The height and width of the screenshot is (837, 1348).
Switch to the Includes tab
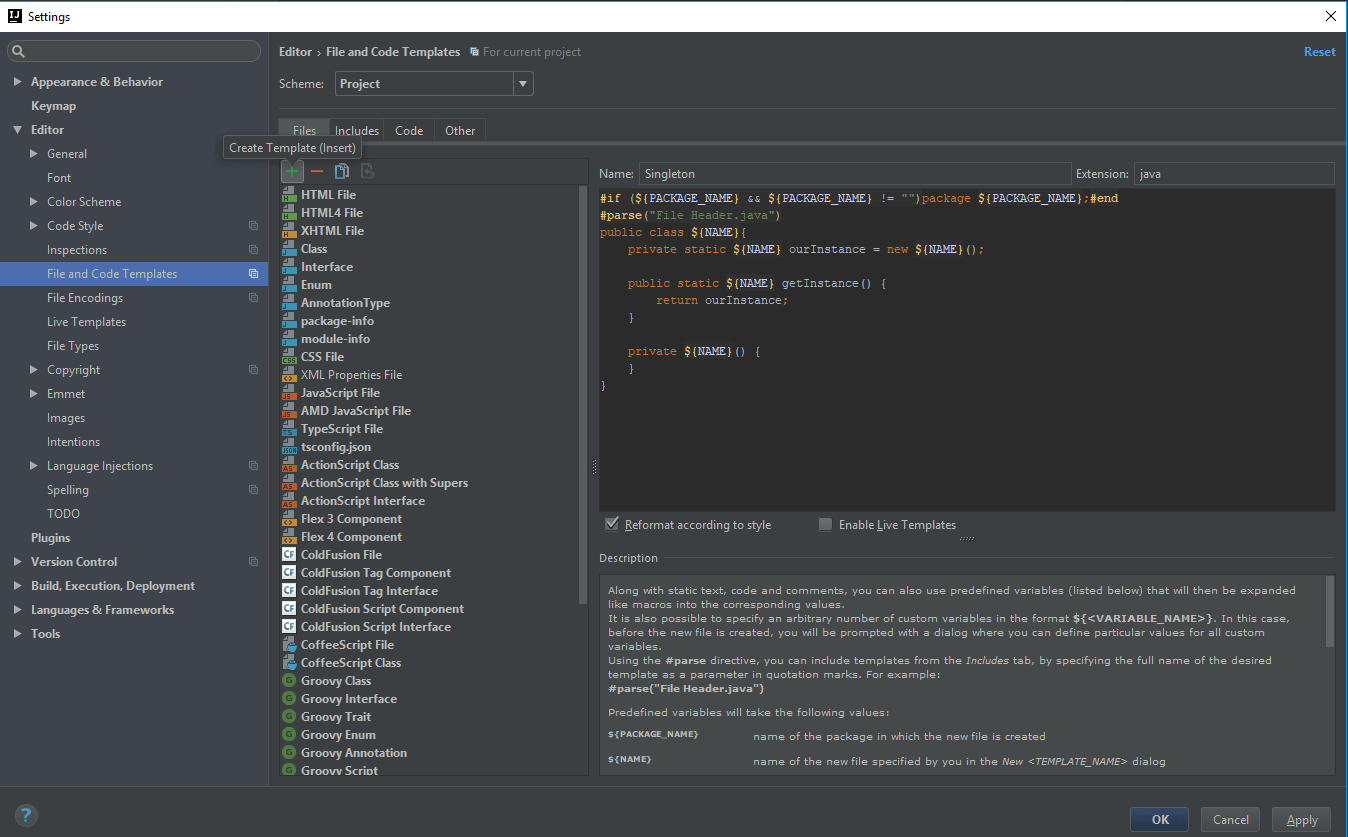(x=357, y=131)
